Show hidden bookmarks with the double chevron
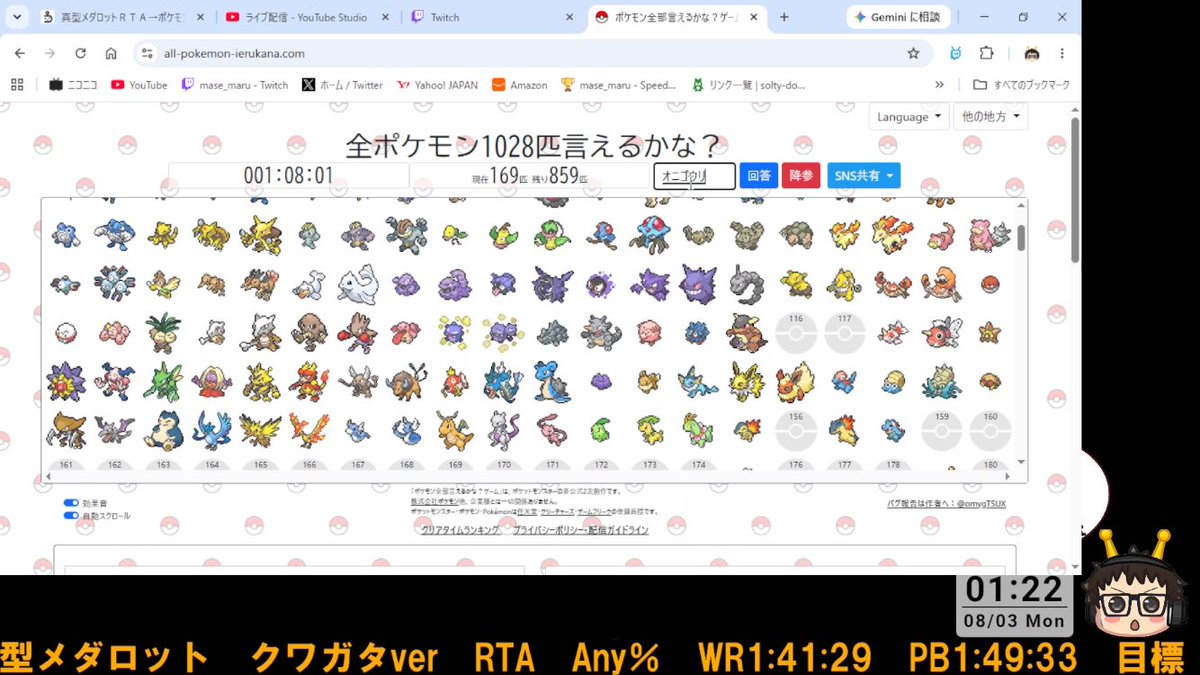The width and height of the screenshot is (1200, 675). [939, 85]
